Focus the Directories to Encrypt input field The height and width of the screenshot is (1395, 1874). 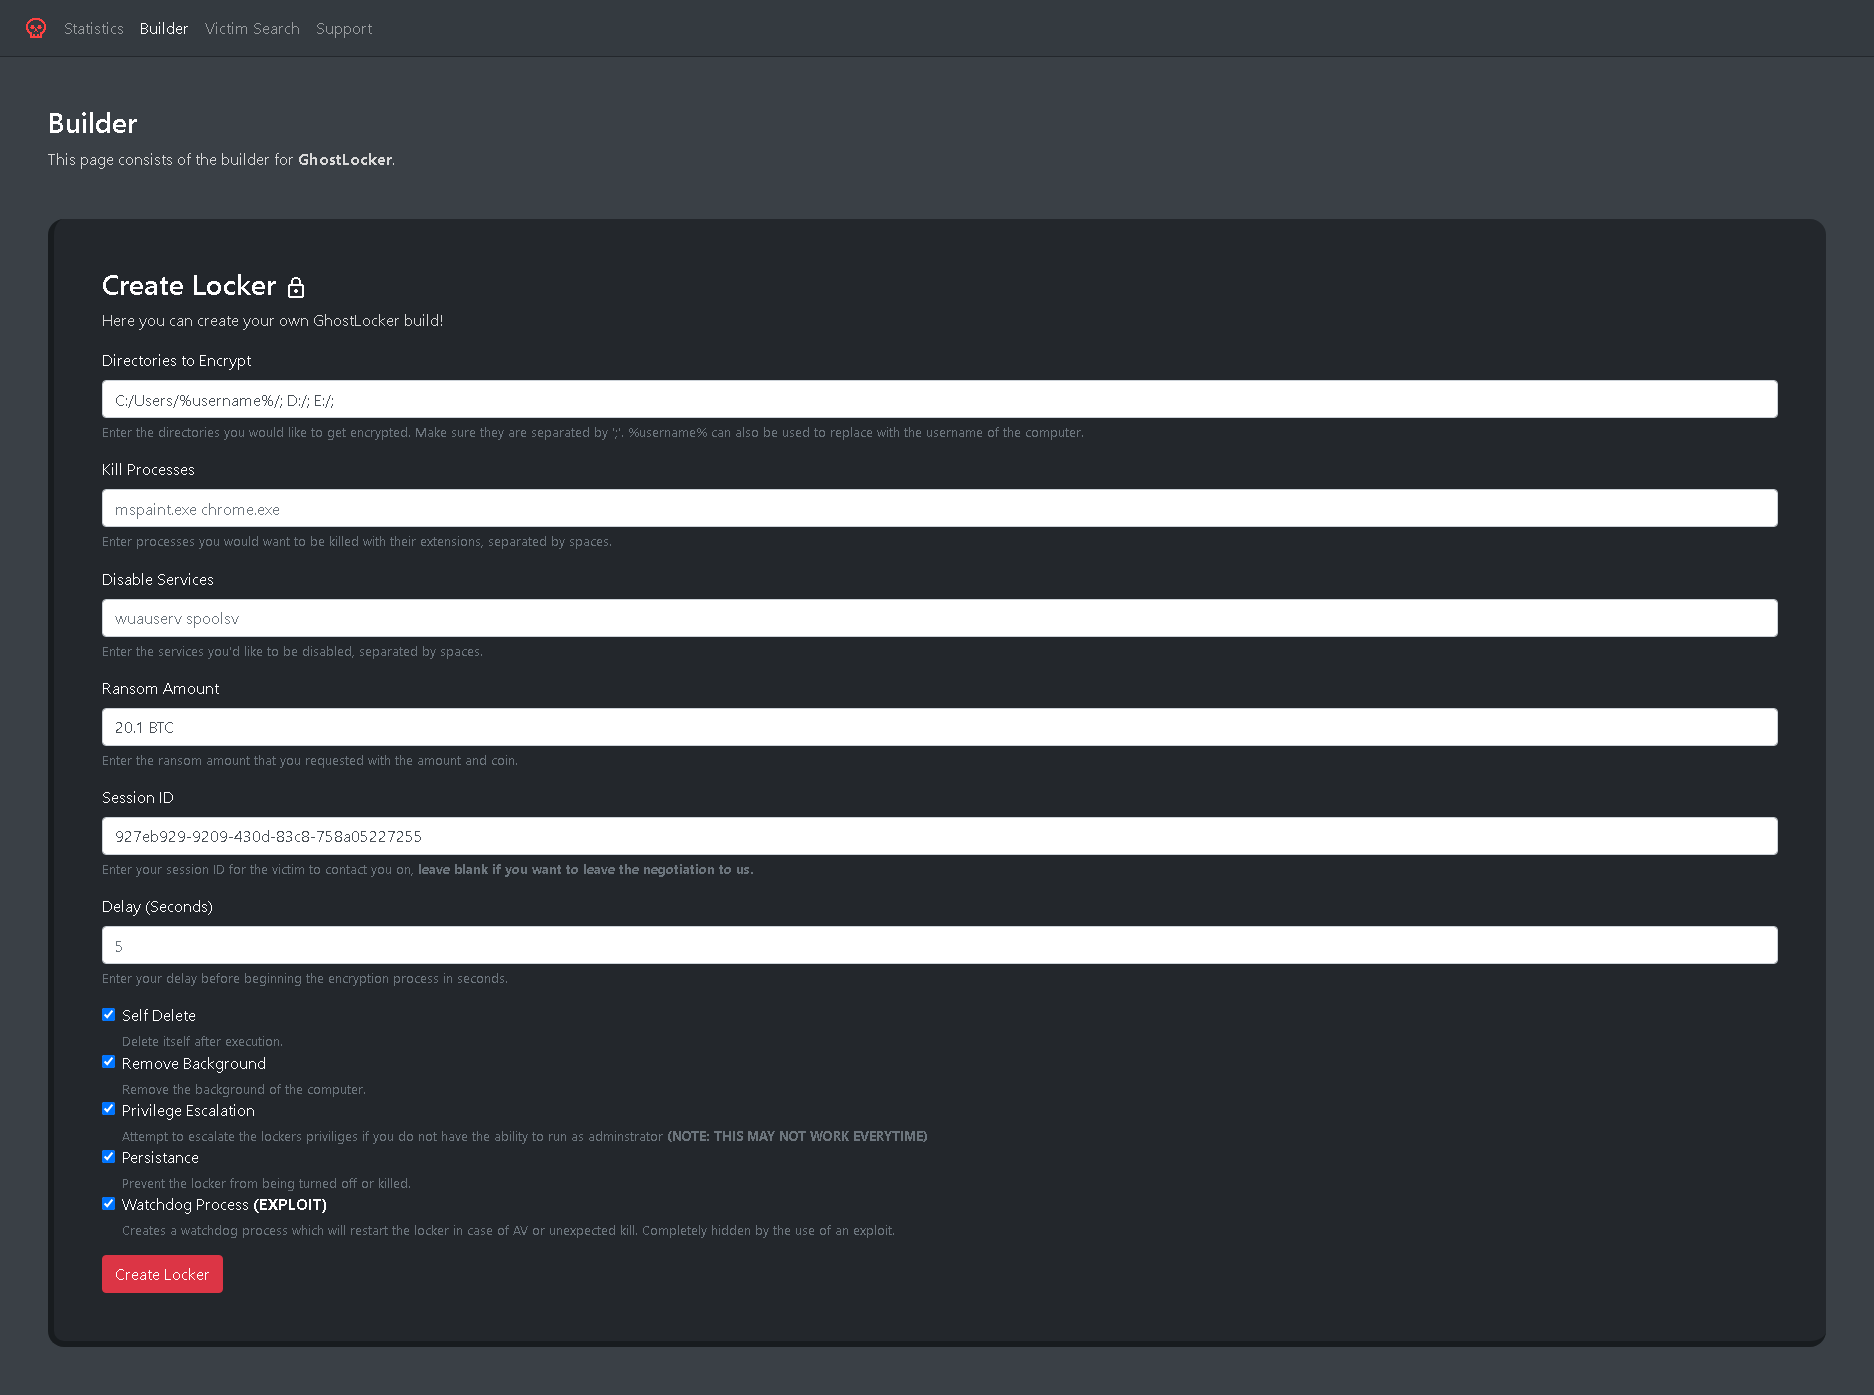click(939, 399)
